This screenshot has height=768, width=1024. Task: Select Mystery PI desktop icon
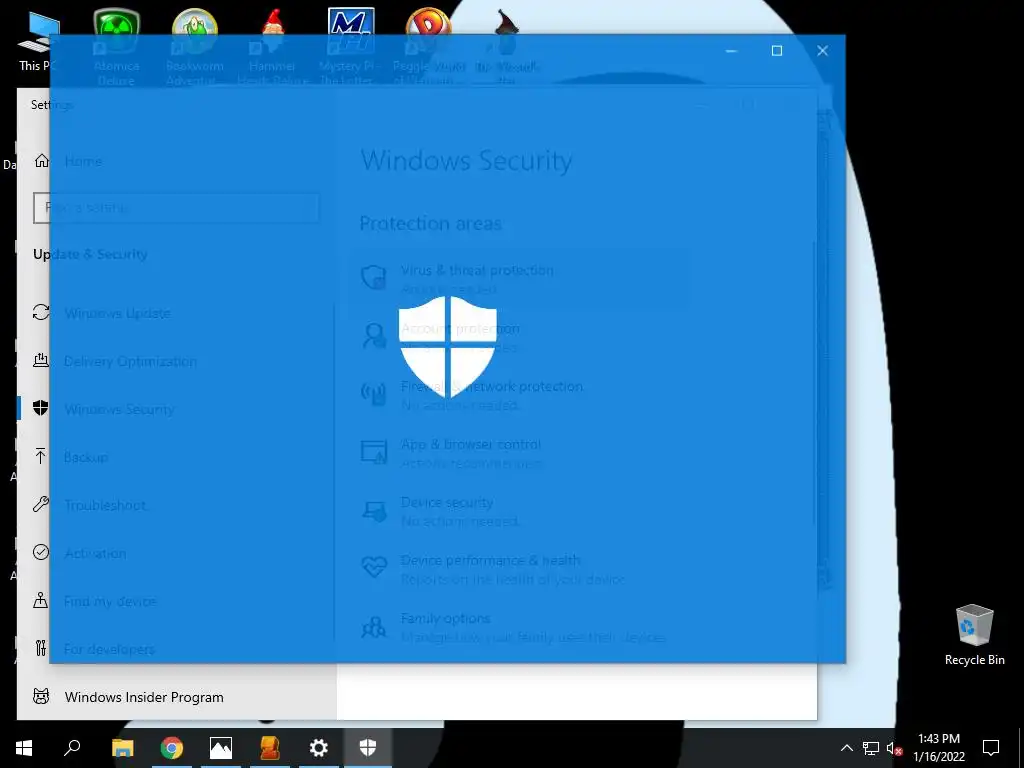(350, 46)
